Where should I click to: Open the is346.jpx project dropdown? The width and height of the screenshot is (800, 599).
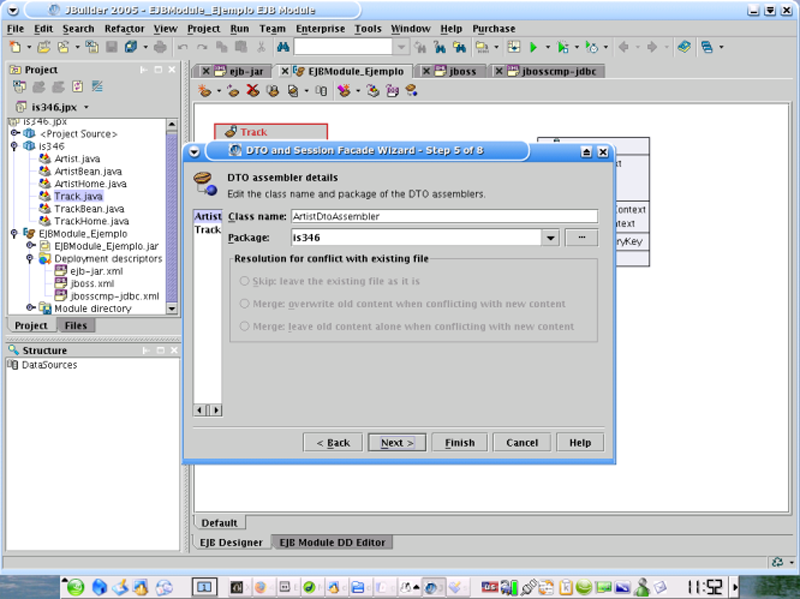[x=87, y=107]
